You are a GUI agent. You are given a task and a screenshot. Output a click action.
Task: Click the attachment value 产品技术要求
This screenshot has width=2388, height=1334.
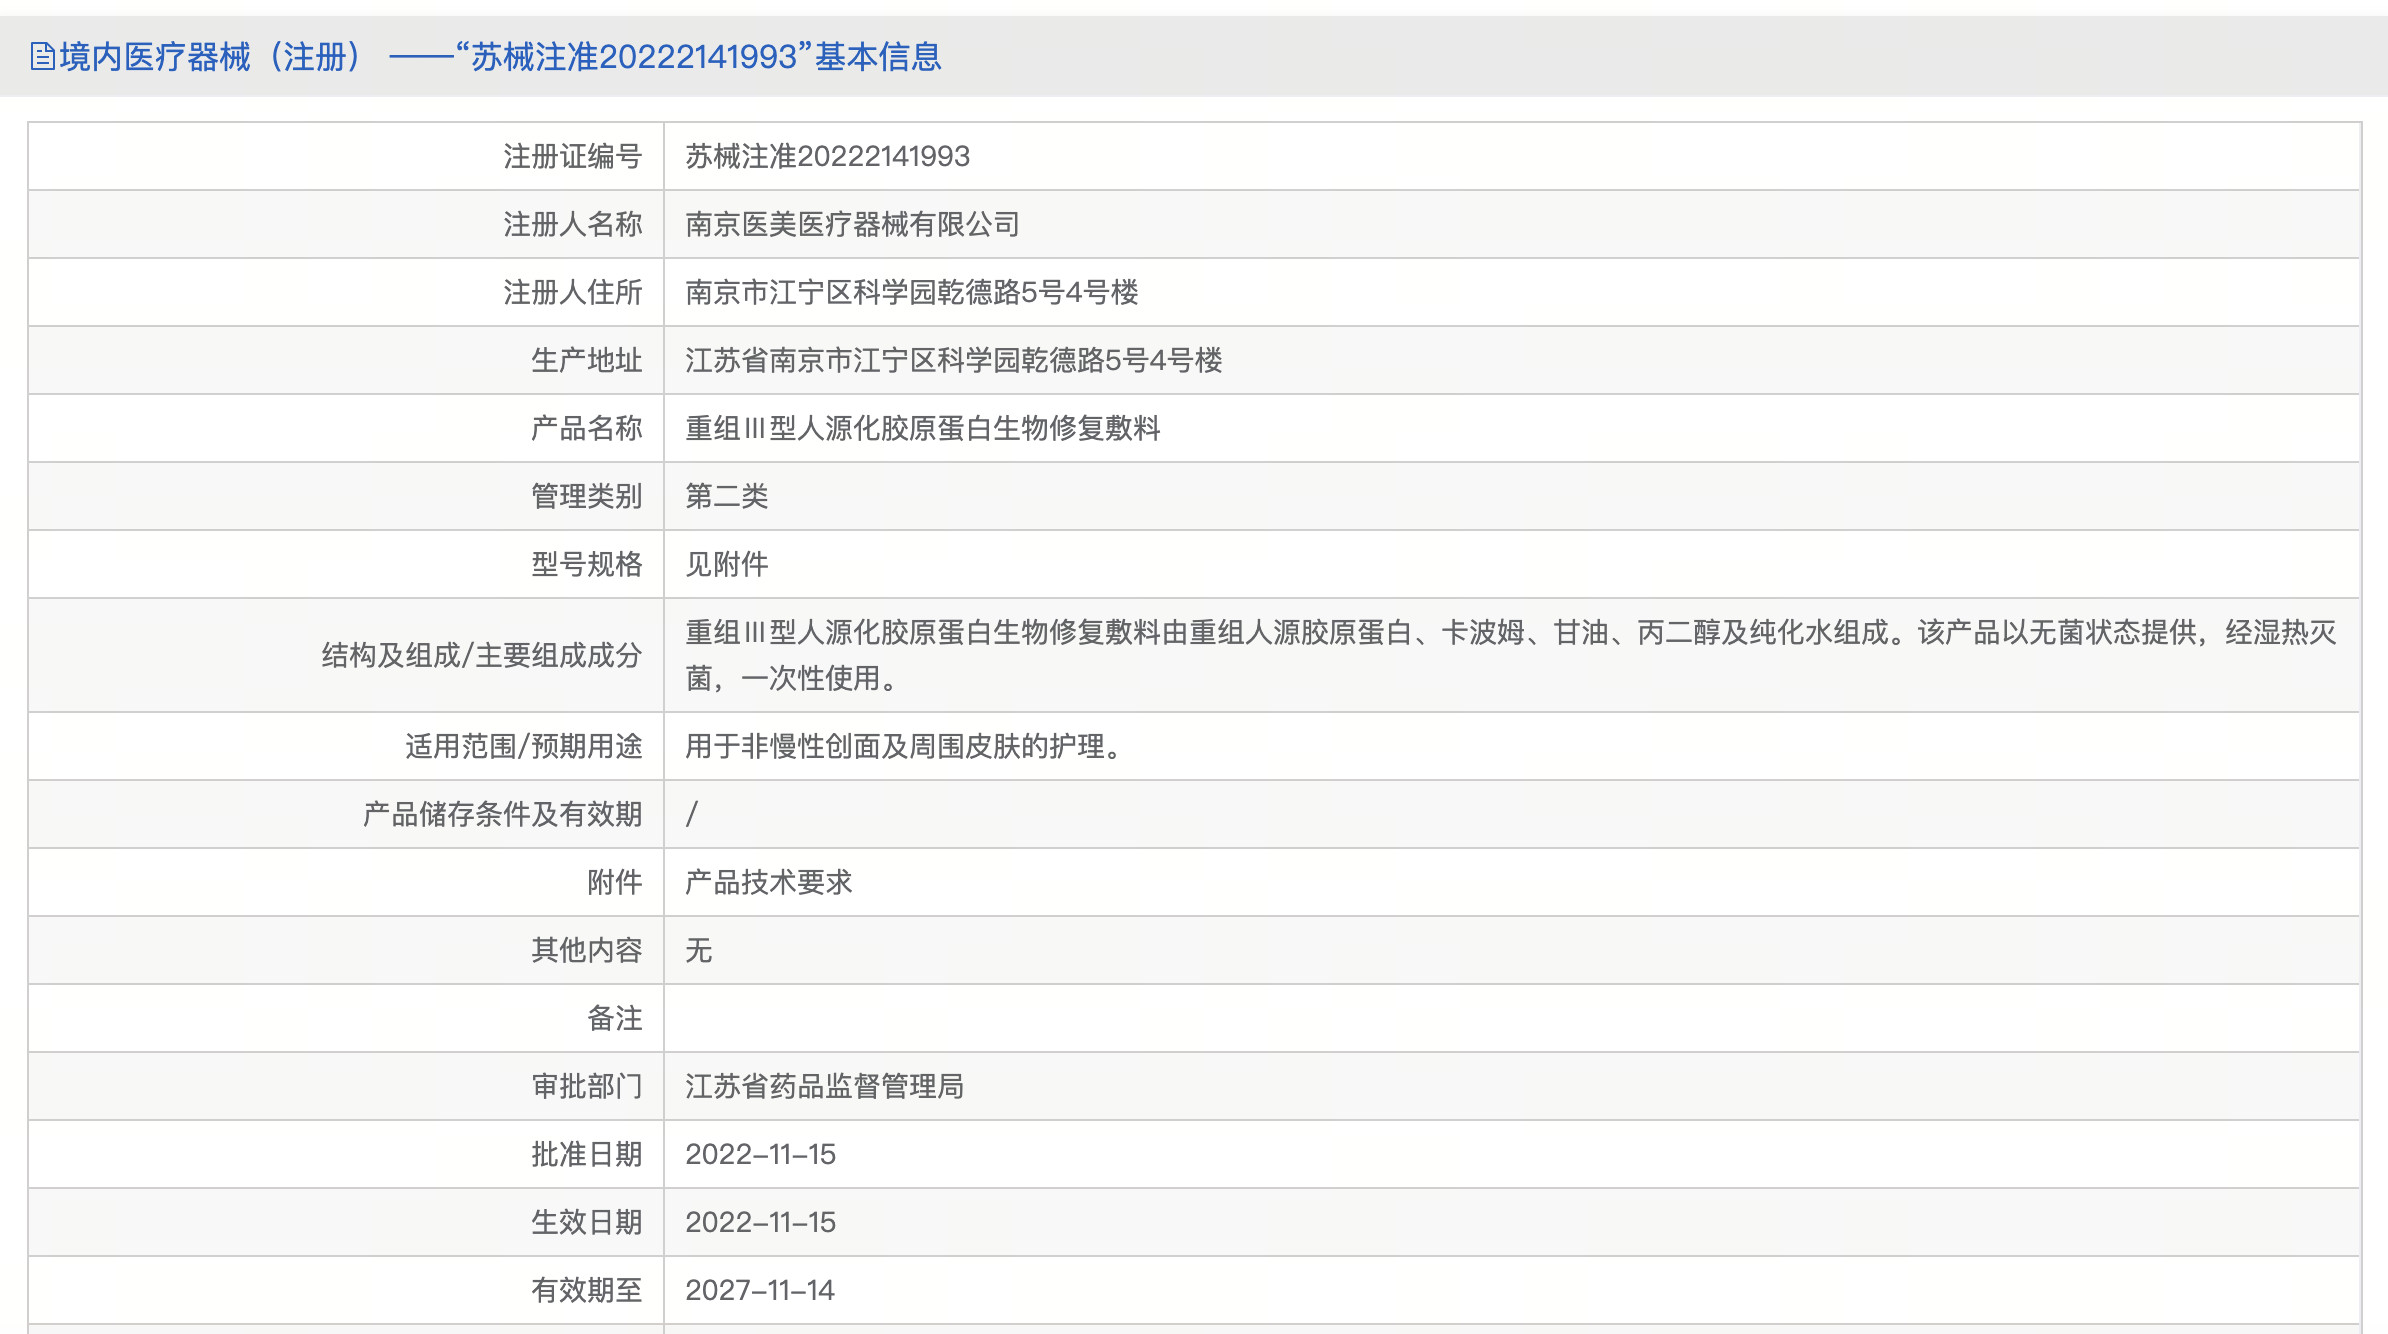click(x=769, y=883)
